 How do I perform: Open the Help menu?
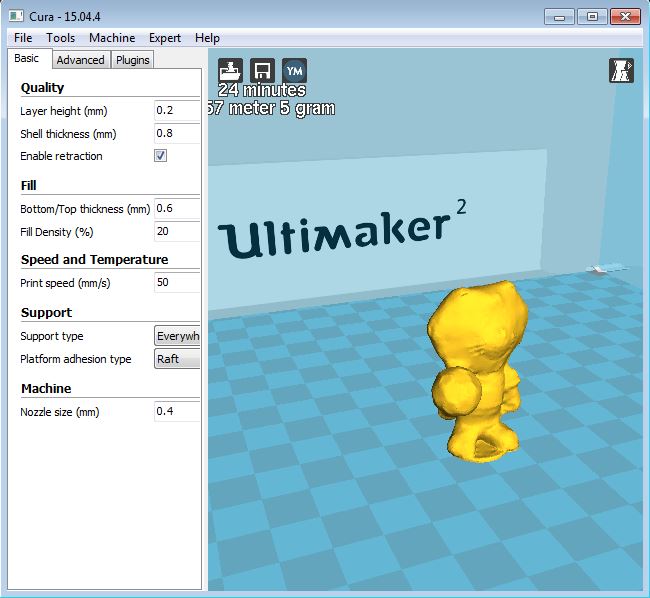[x=207, y=38]
